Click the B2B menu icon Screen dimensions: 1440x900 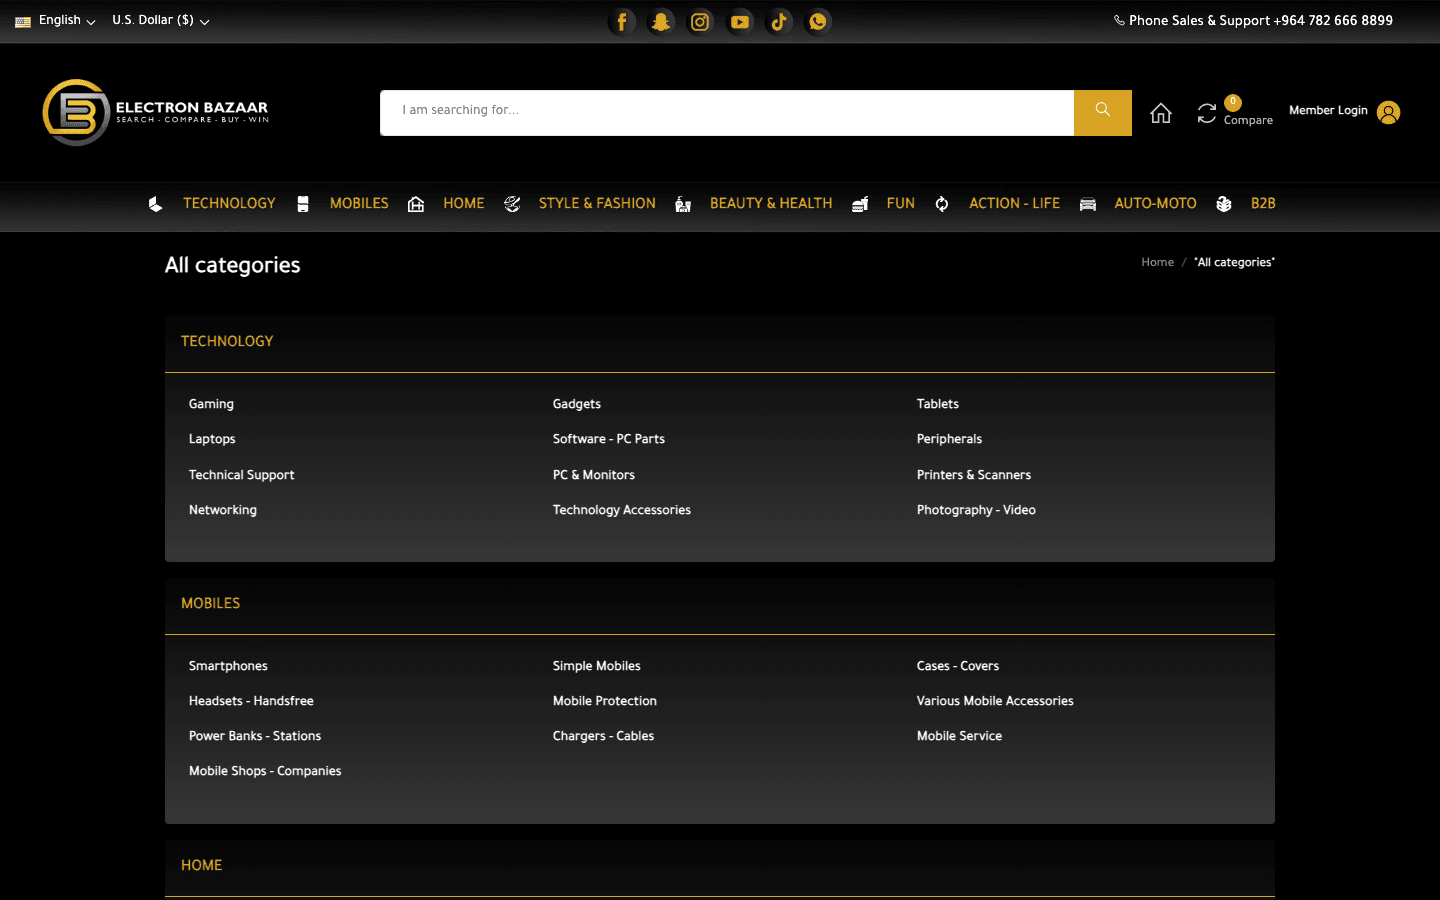coord(1224,204)
